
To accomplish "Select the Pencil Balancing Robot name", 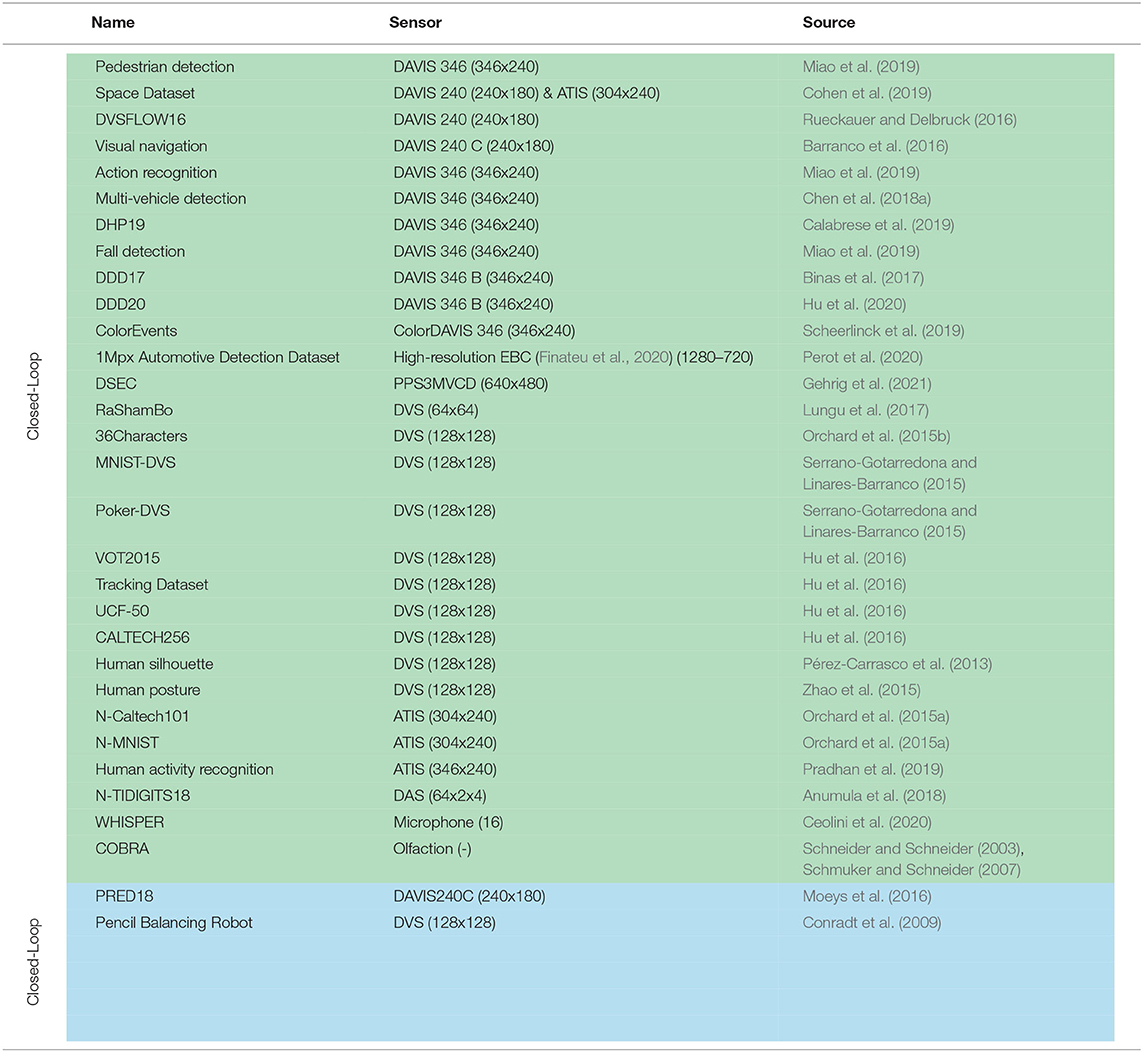I will (173, 923).
